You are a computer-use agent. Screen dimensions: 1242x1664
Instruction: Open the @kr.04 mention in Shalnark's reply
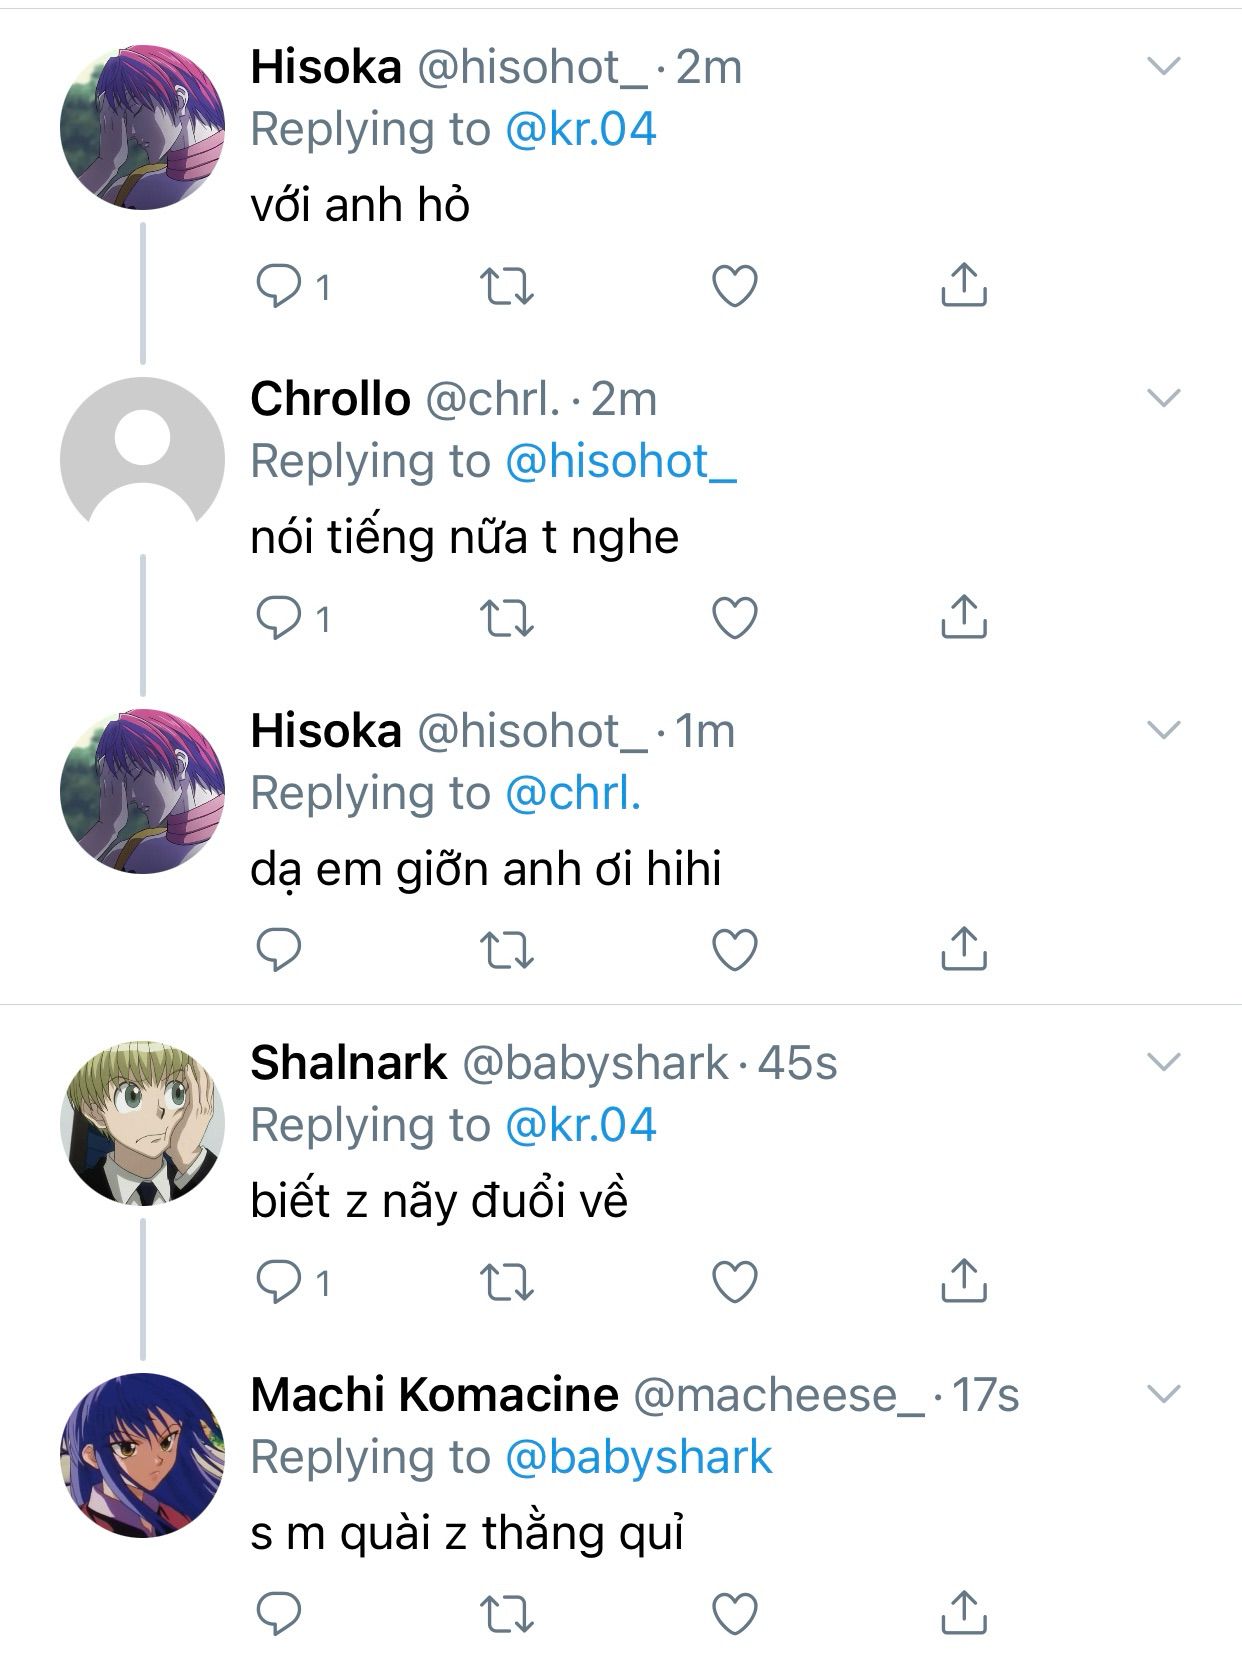coord(580,1125)
